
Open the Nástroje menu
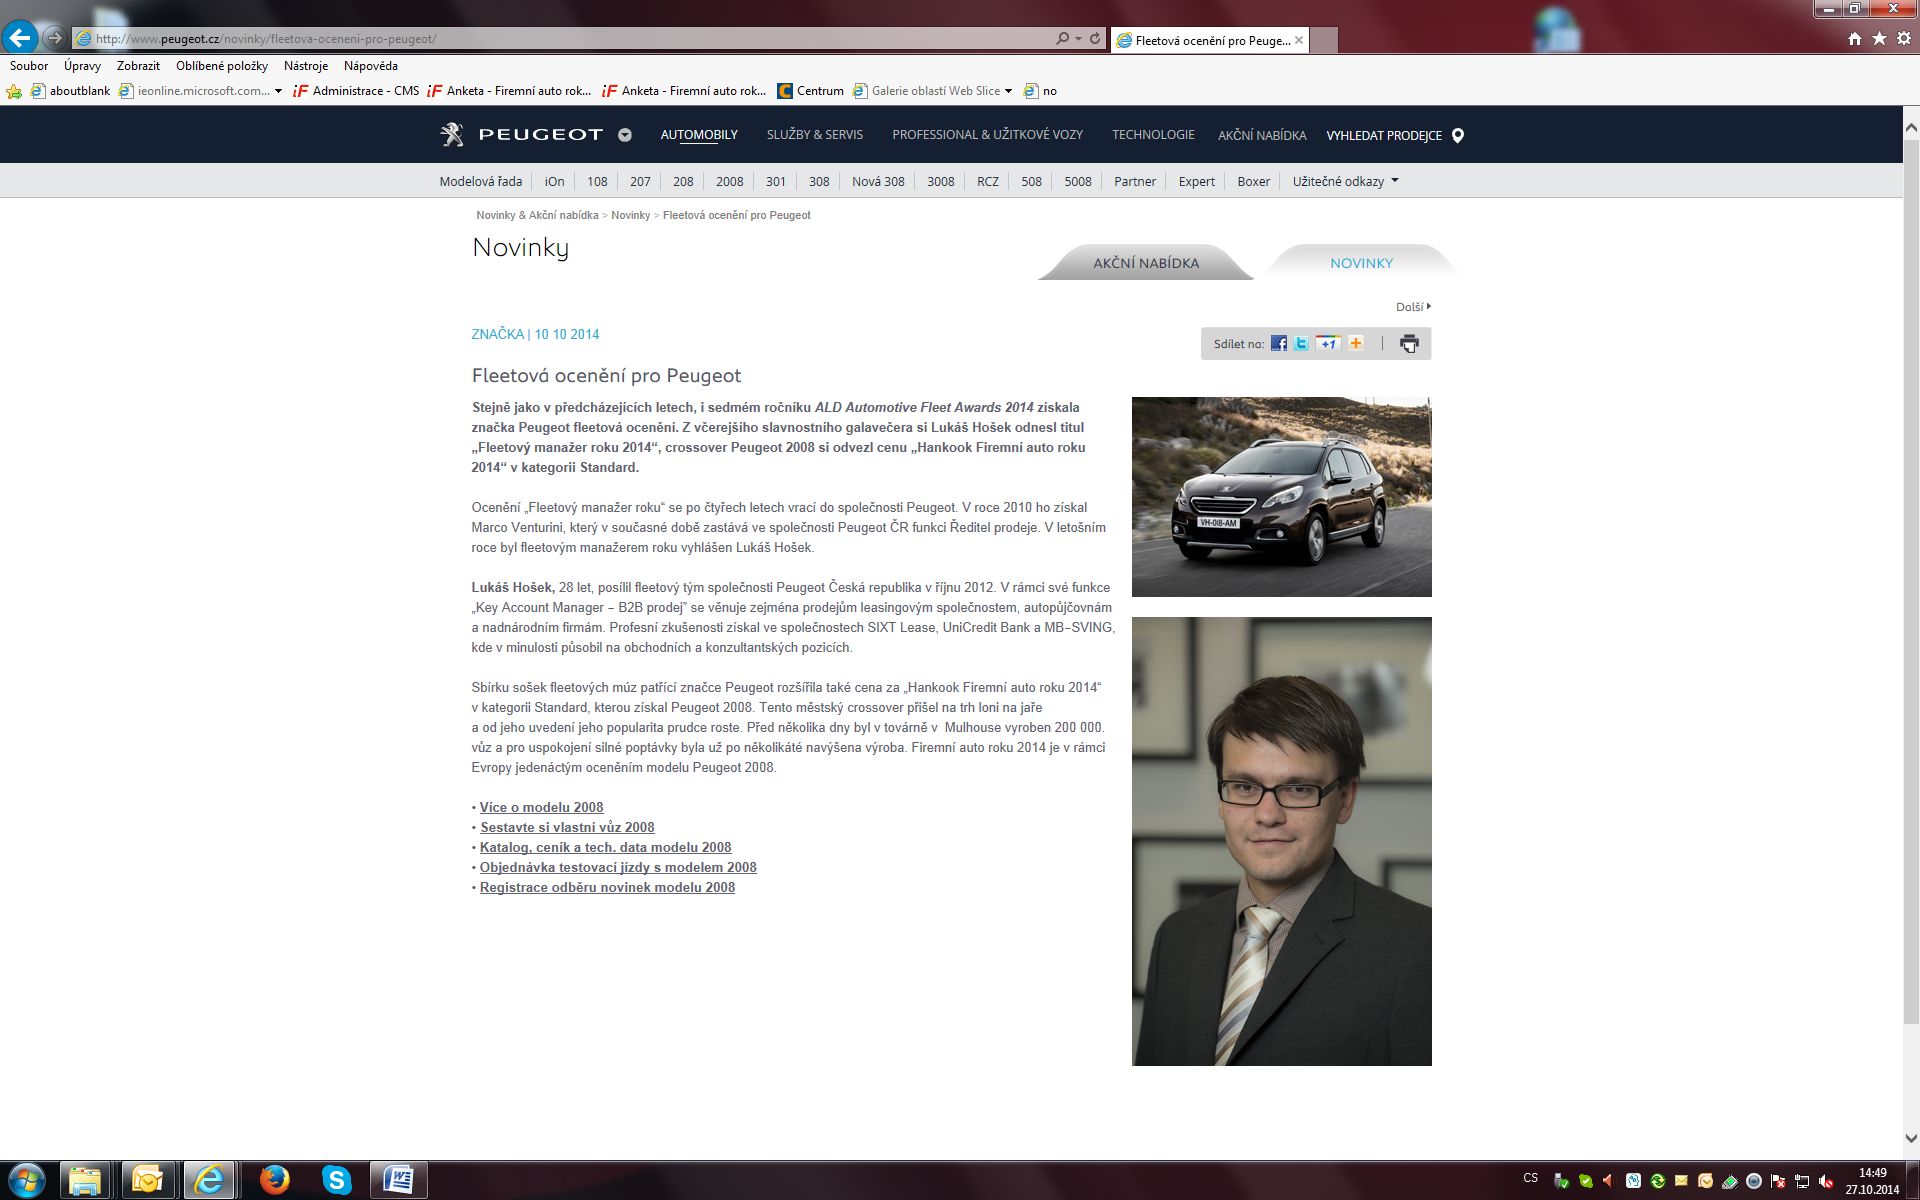pos(306,66)
